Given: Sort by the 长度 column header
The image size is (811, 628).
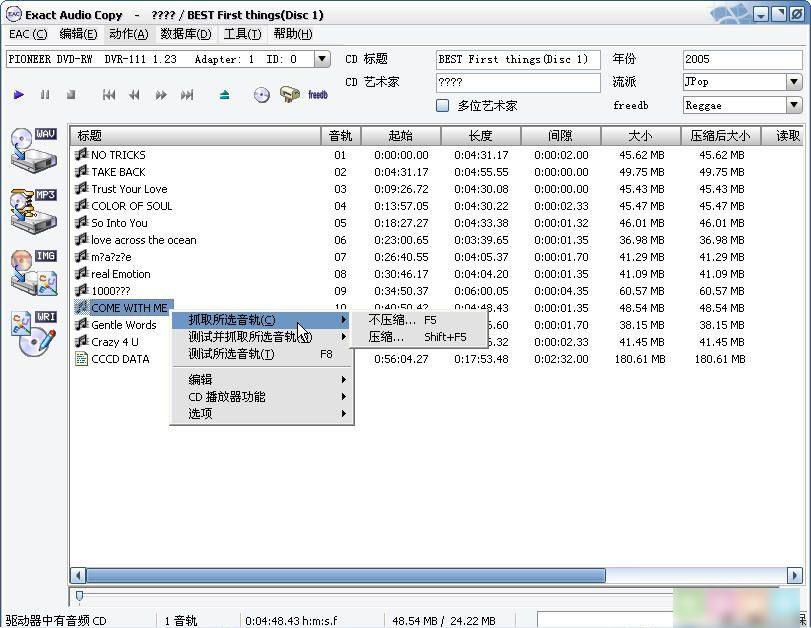Looking at the screenshot, I should click(x=480, y=136).
